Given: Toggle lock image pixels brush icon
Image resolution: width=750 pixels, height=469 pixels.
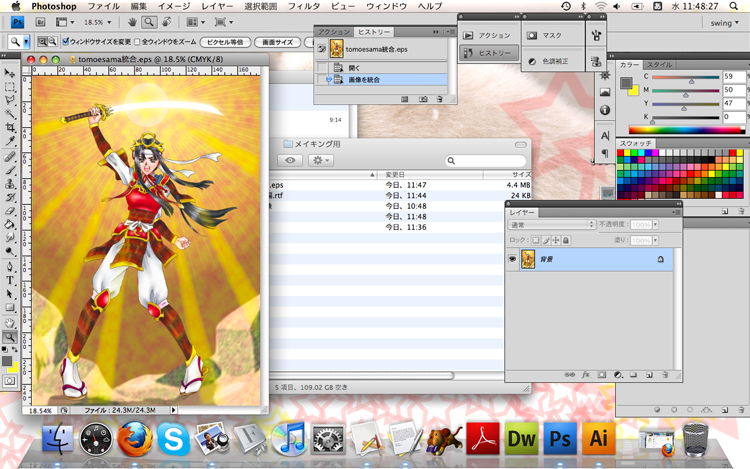Looking at the screenshot, I should coord(546,240).
